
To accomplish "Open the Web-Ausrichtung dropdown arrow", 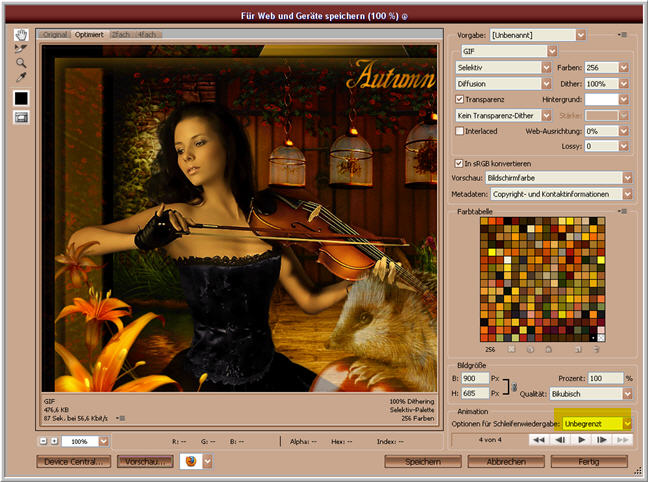I will coord(624,131).
